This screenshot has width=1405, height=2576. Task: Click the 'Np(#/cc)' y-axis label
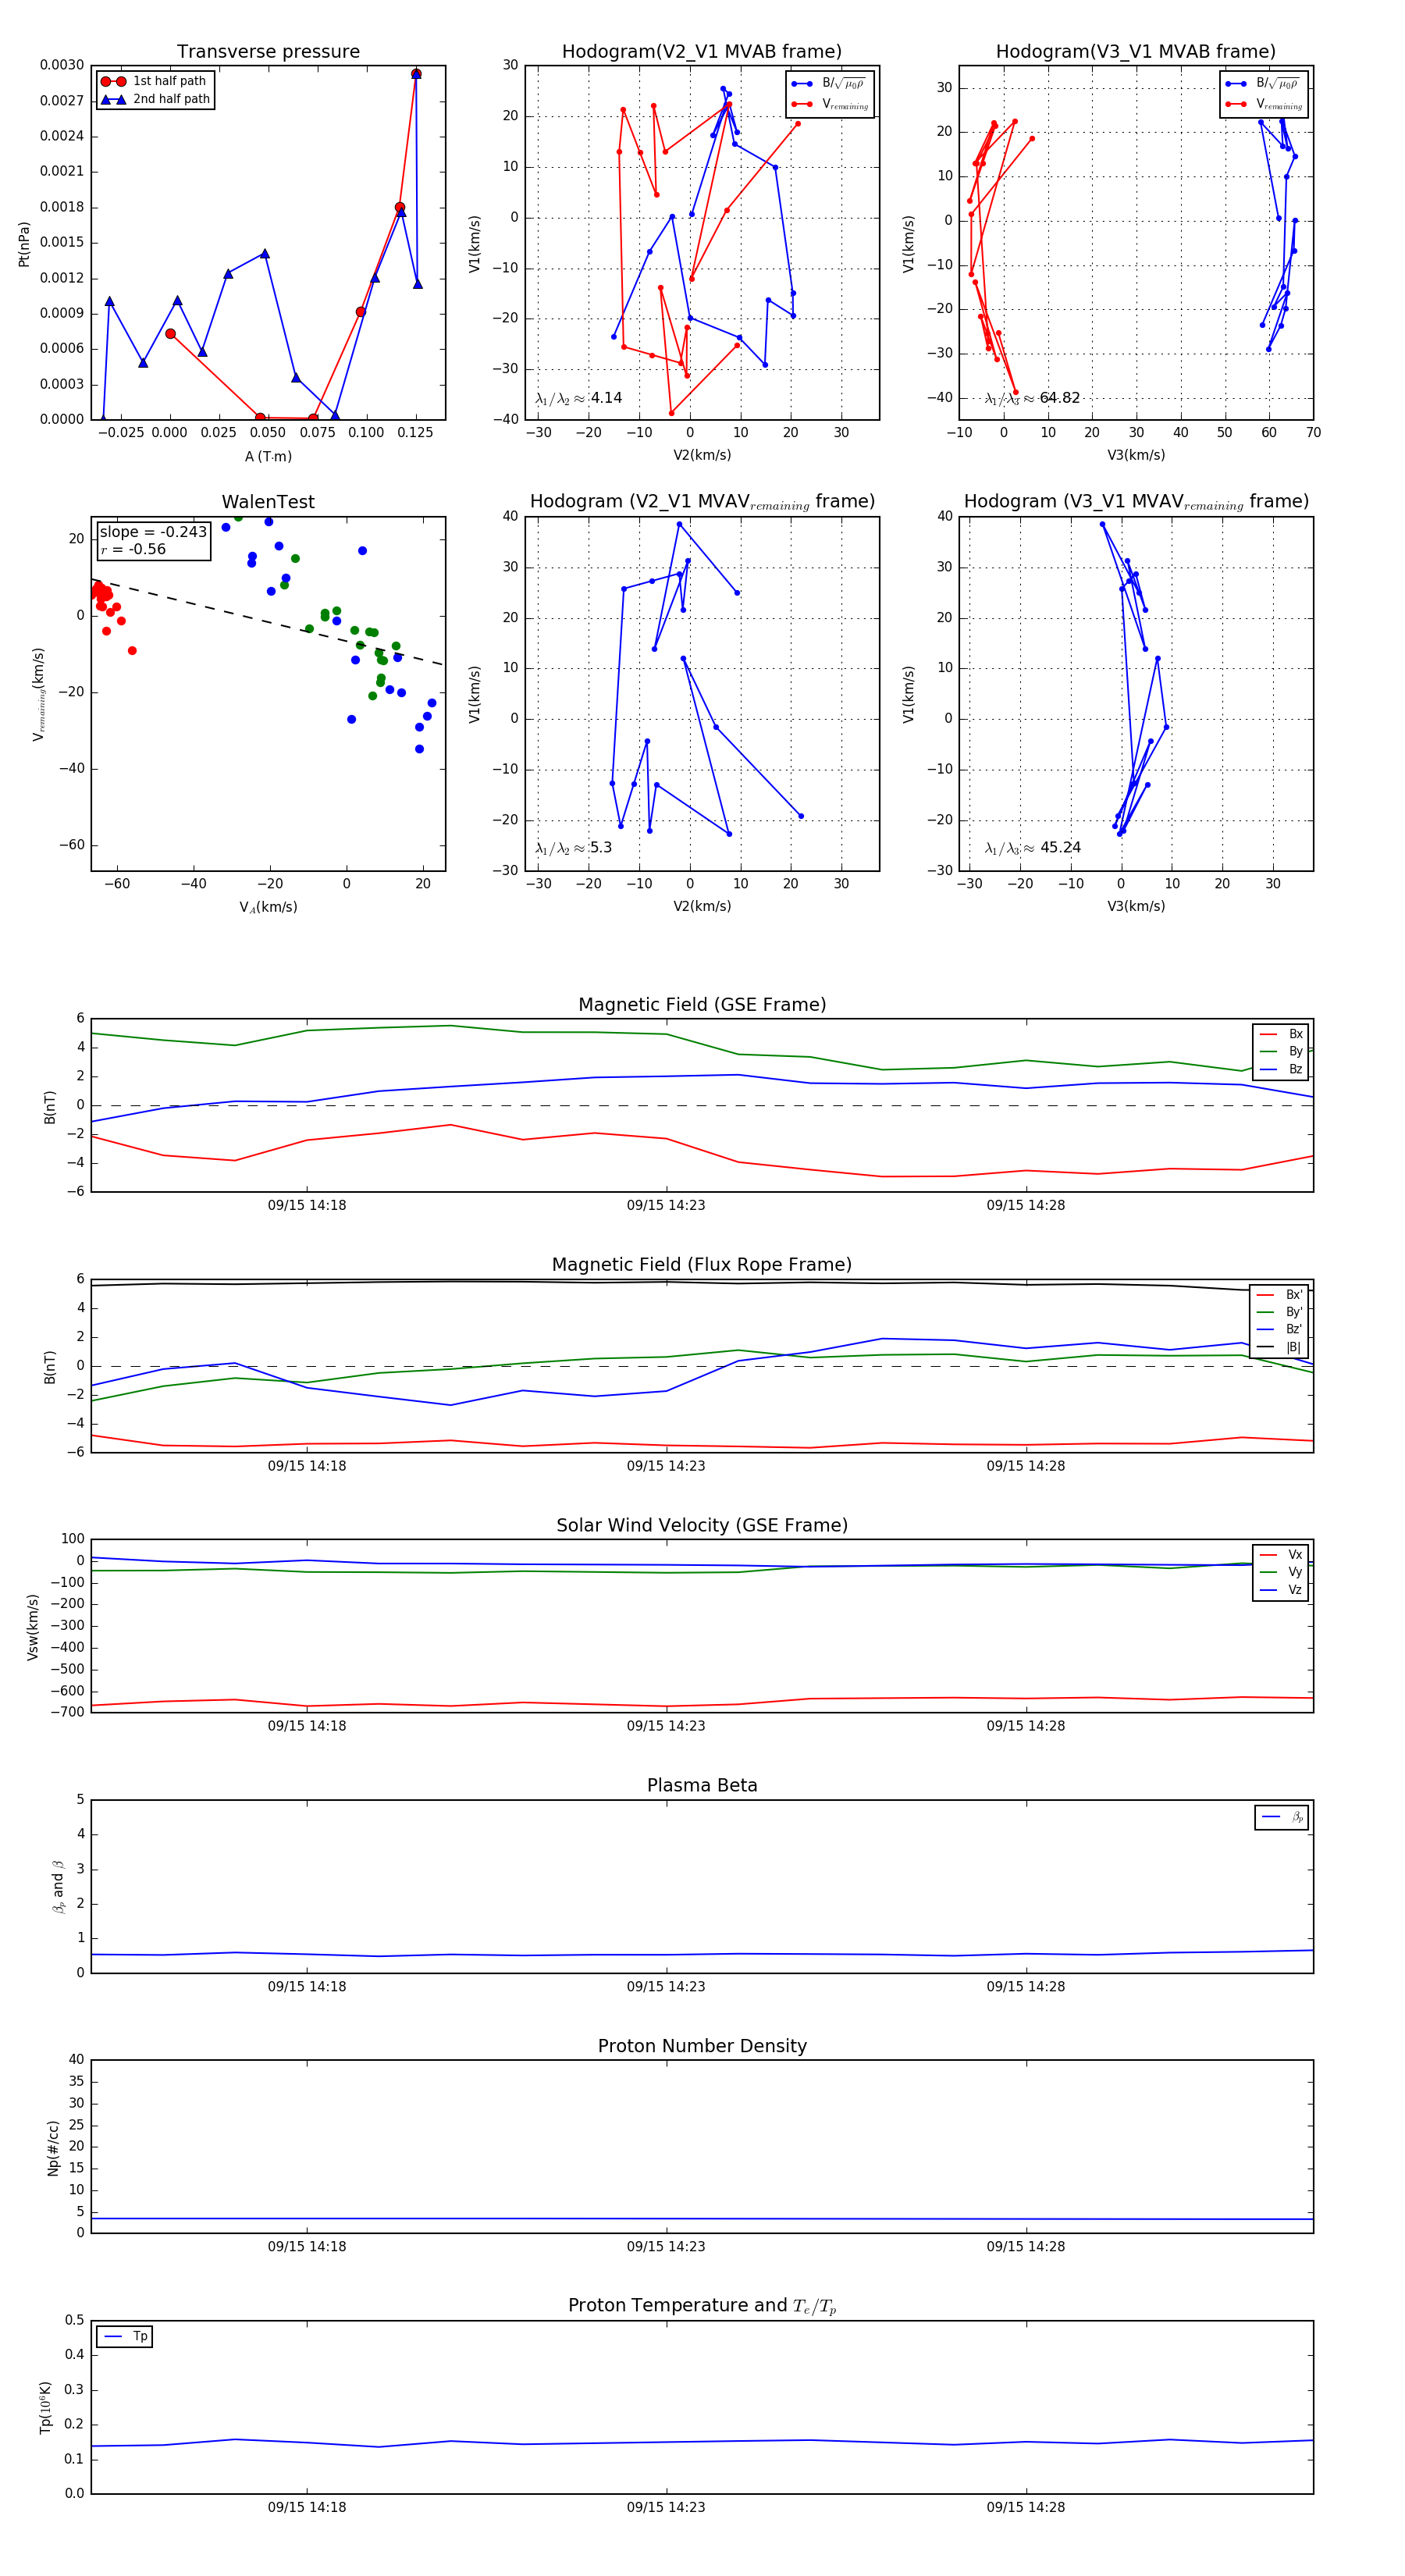click(x=53, y=2148)
